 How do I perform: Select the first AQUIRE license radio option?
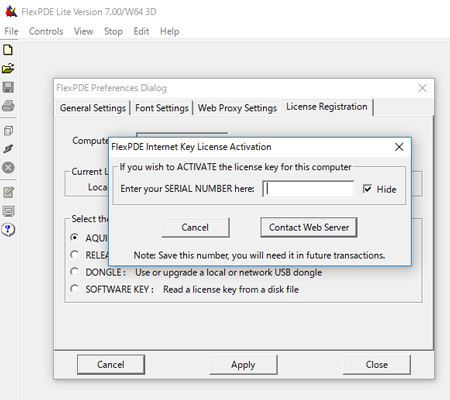pyautogui.click(x=75, y=237)
